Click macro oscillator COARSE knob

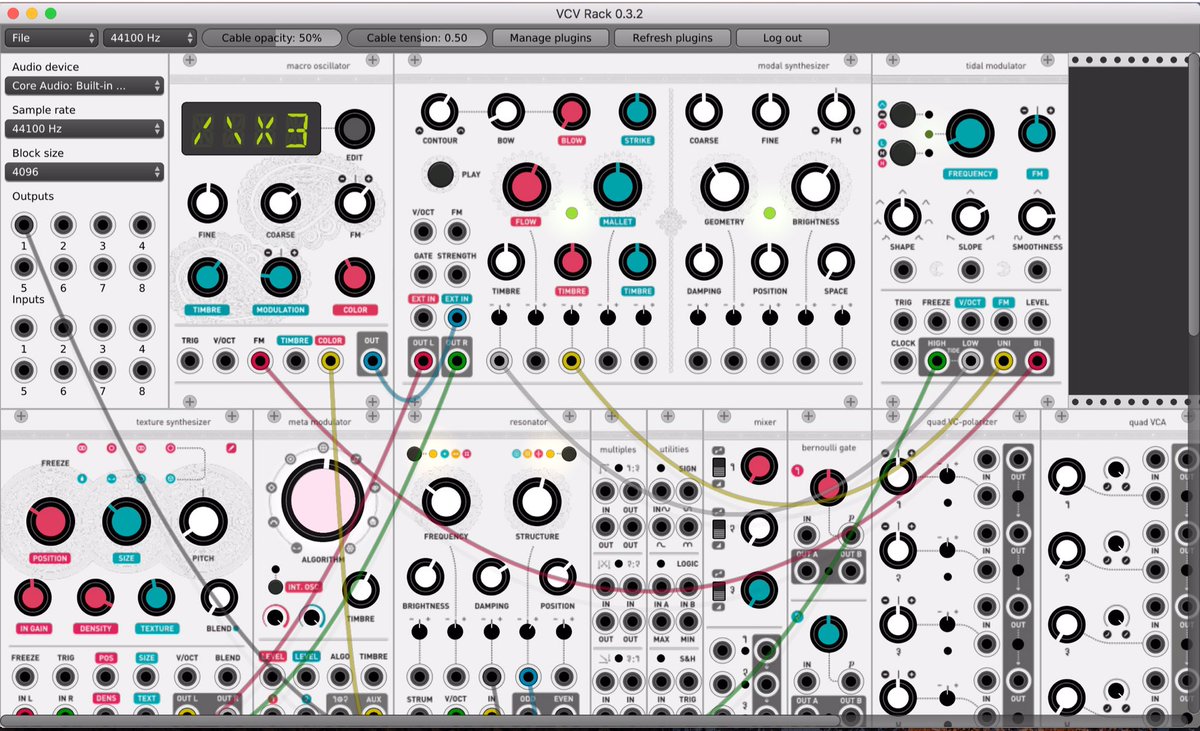(280, 204)
